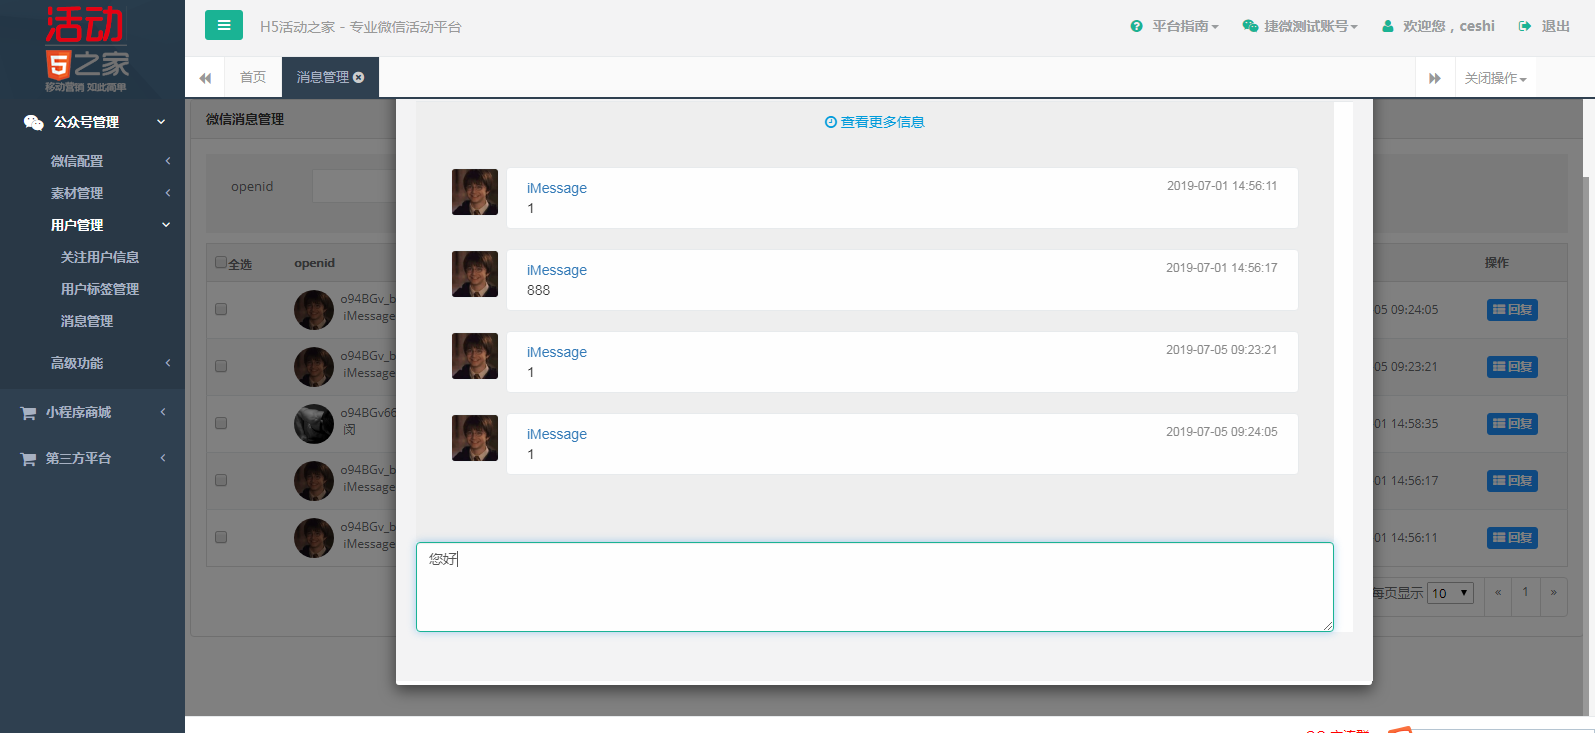Check the fifth row checkbox in the table
Image resolution: width=1595 pixels, height=733 pixels.
(x=221, y=537)
